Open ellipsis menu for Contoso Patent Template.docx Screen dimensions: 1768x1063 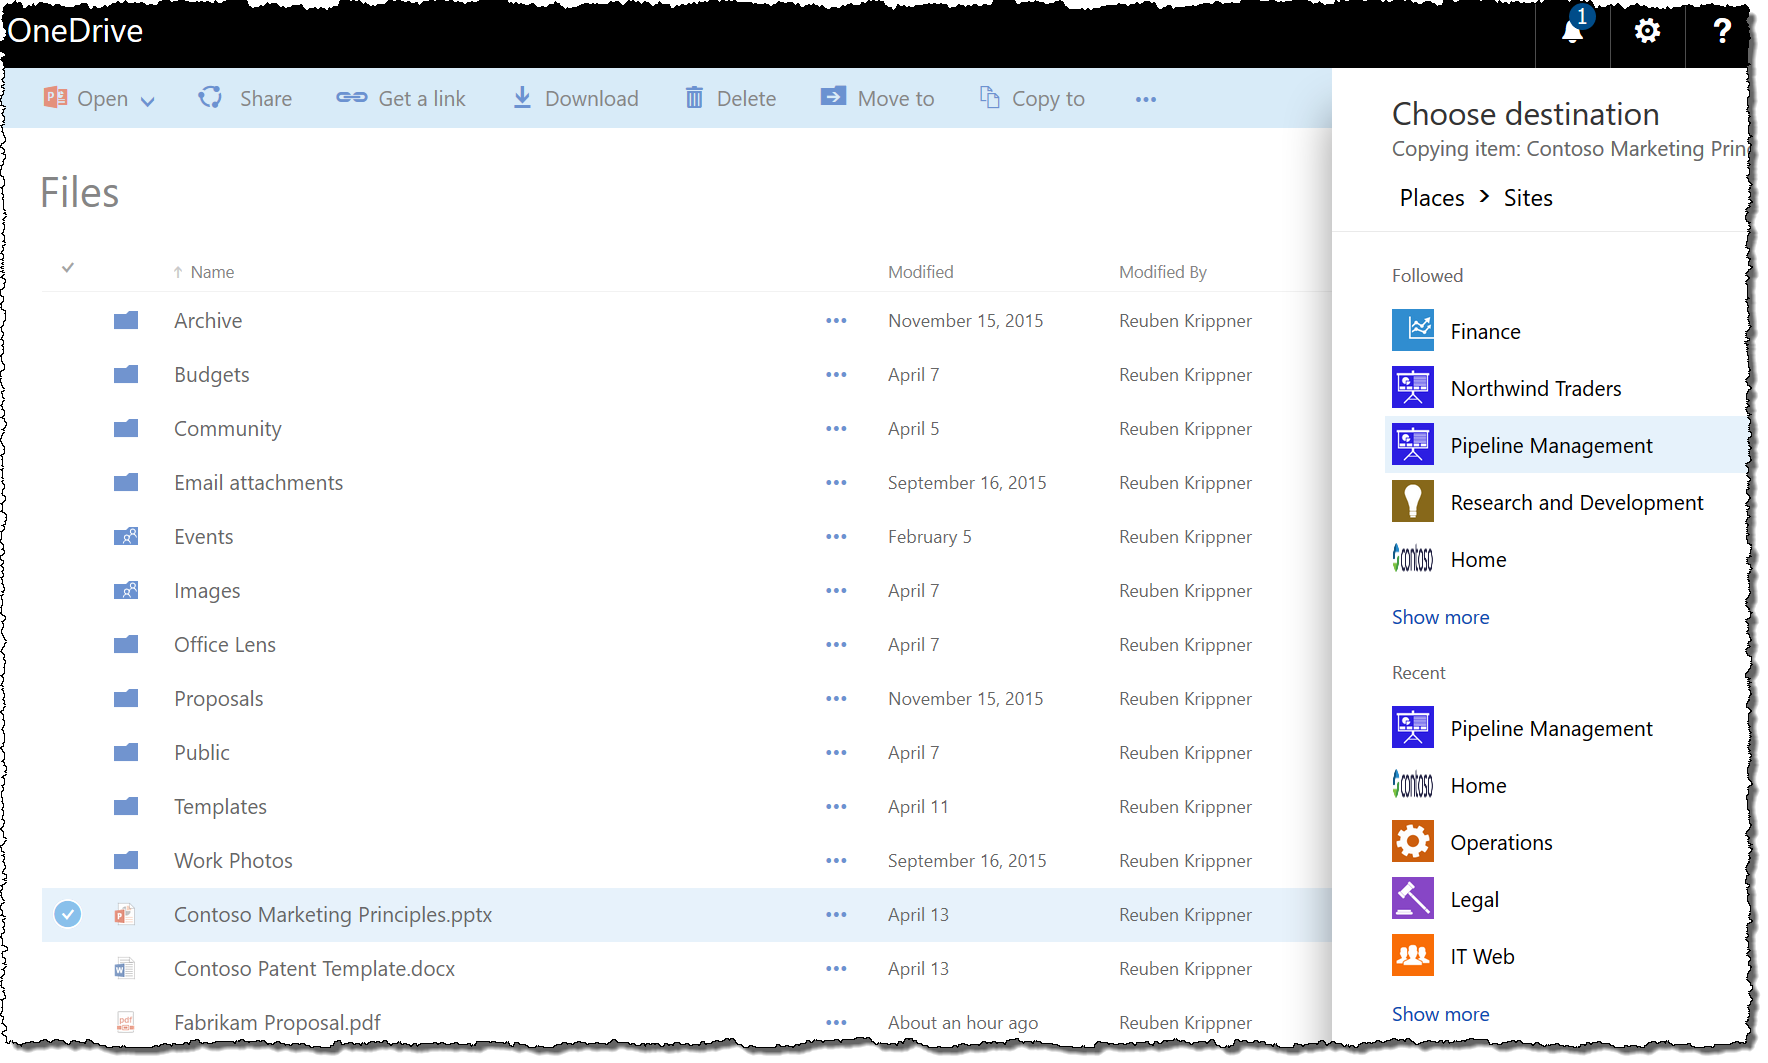(x=836, y=969)
